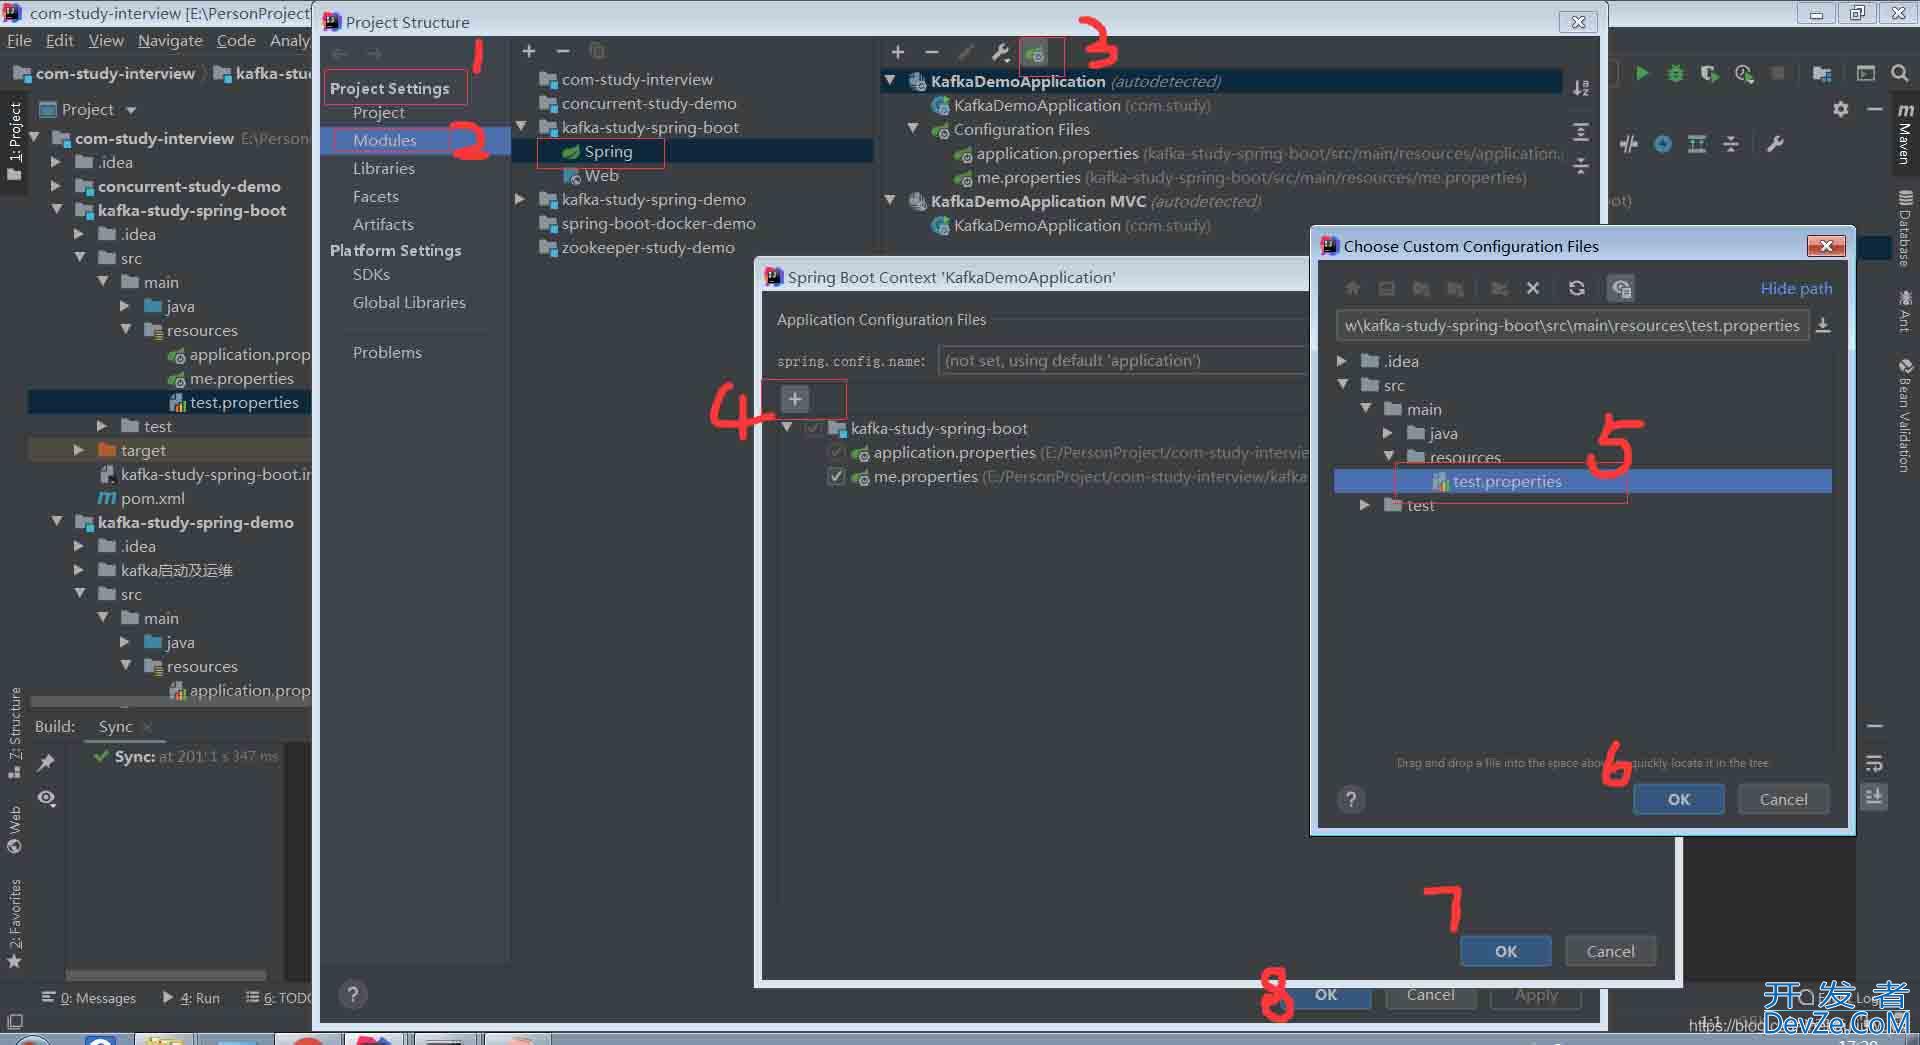This screenshot has height=1045, width=1920.
Task: Click spring.config.name input field
Action: click(1123, 360)
